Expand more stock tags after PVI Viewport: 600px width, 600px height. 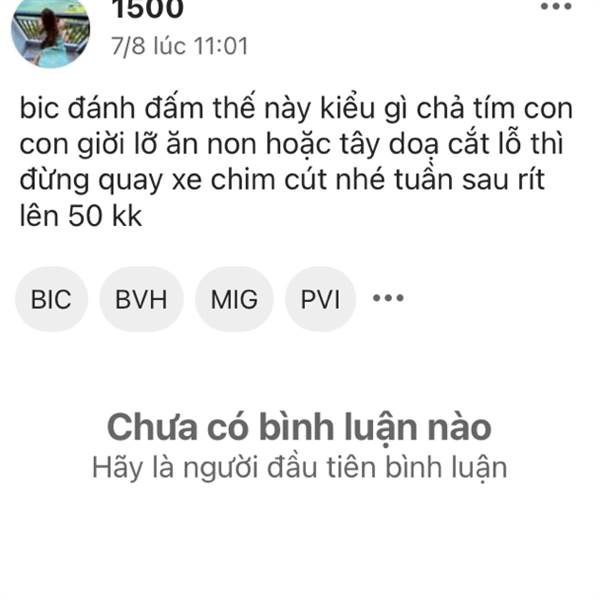click(388, 298)
